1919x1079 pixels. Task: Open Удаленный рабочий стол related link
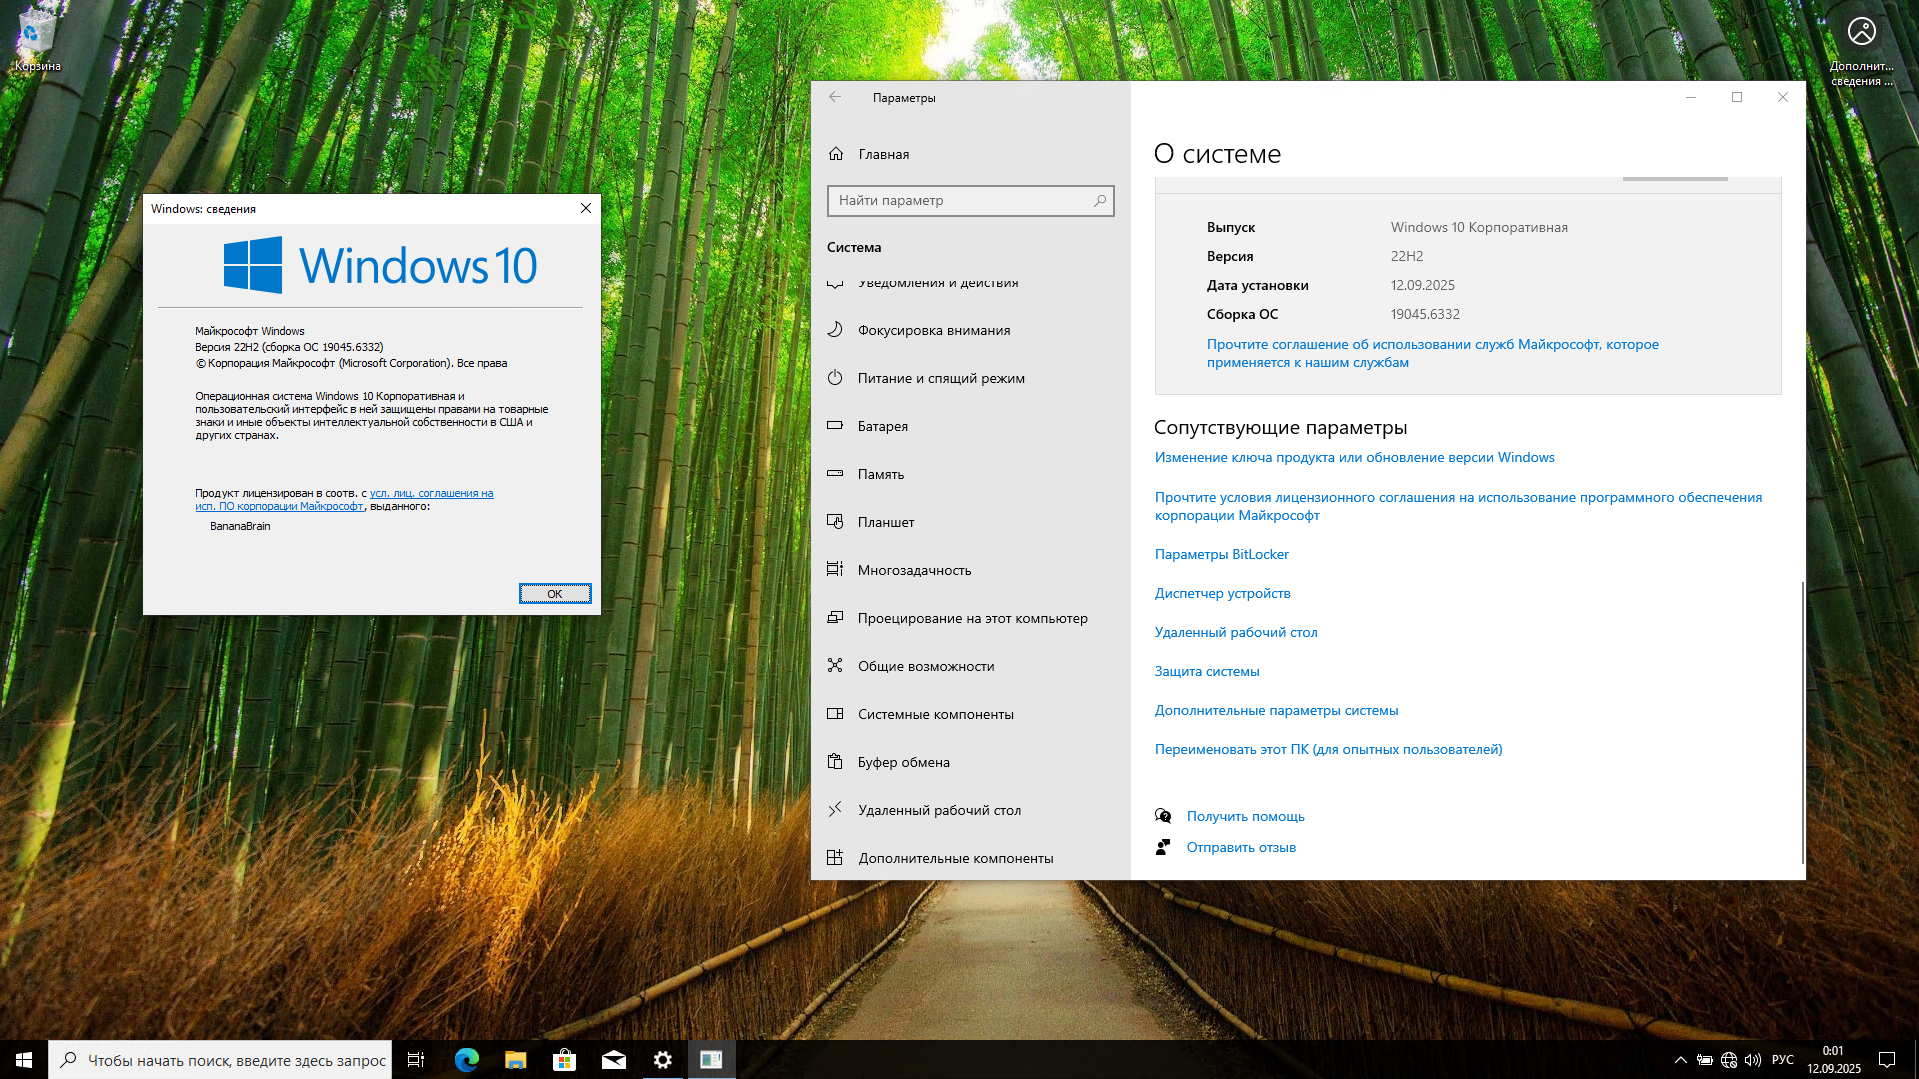pos(1236,632)
